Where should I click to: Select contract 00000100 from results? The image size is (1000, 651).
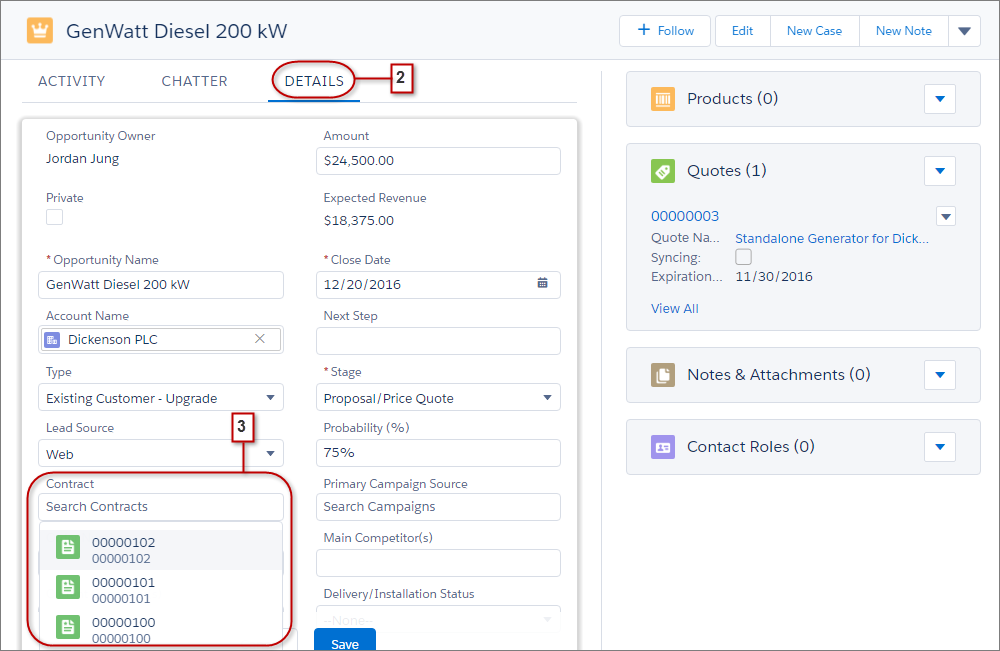point(161,629)
